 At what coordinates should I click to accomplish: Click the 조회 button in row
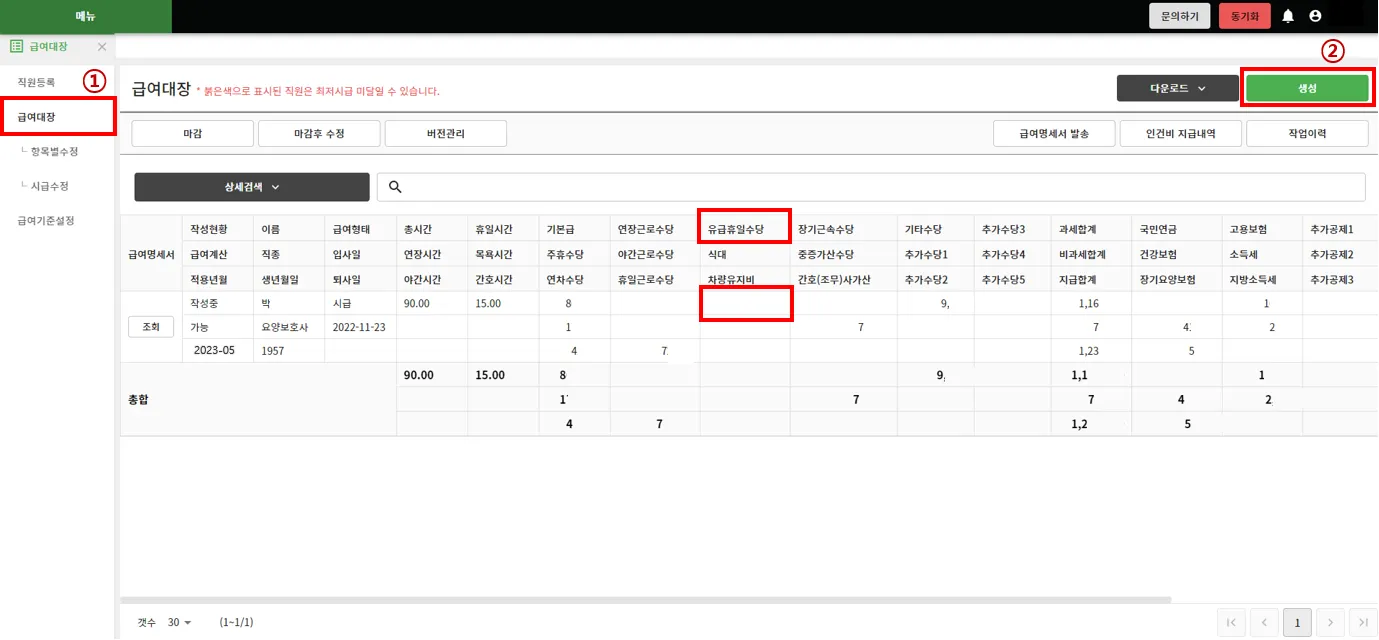(x=151, y=327)
